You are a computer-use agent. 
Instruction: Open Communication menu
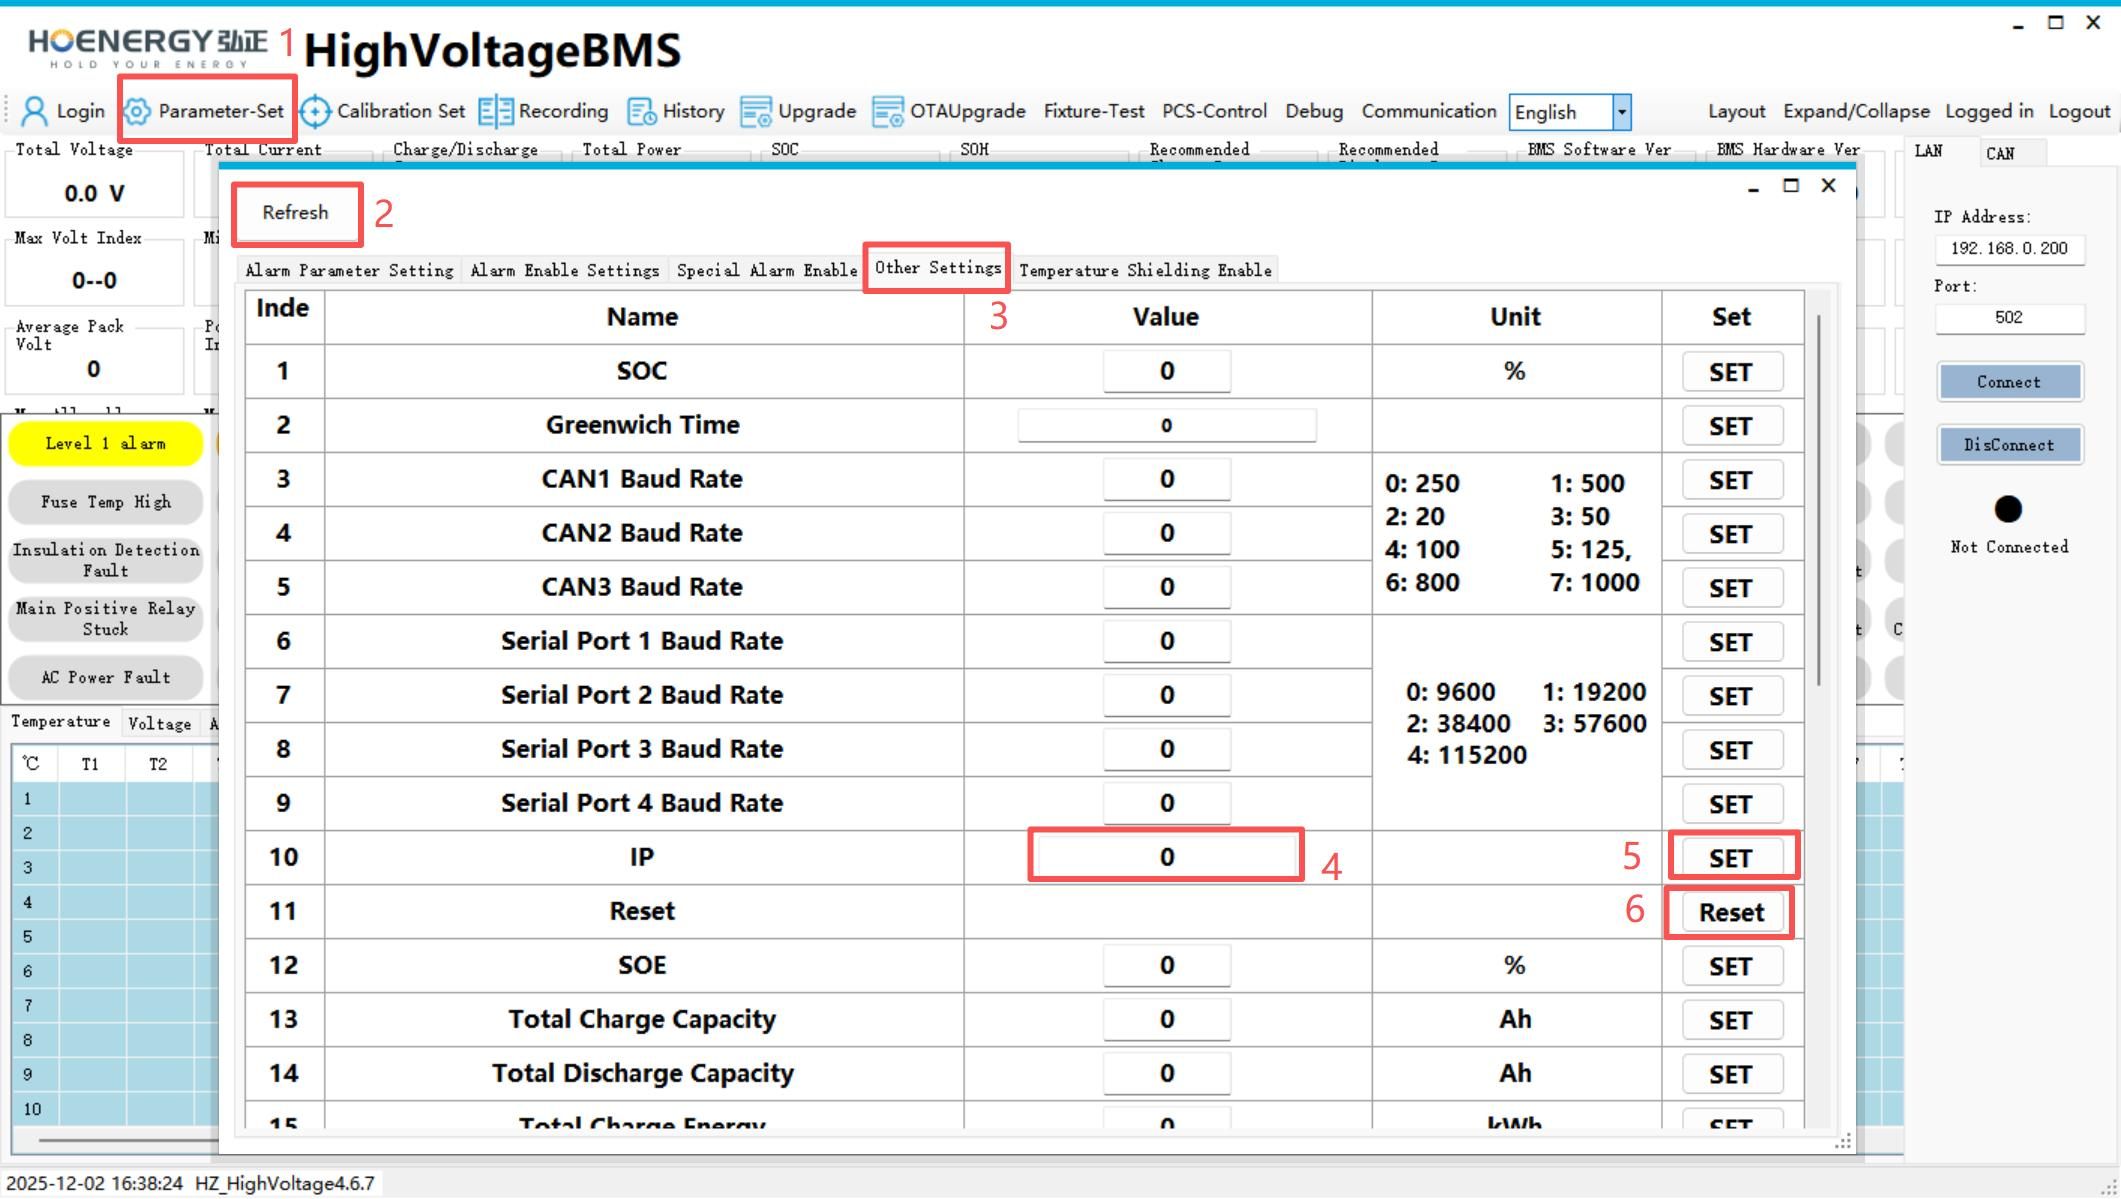point(1429,111)
